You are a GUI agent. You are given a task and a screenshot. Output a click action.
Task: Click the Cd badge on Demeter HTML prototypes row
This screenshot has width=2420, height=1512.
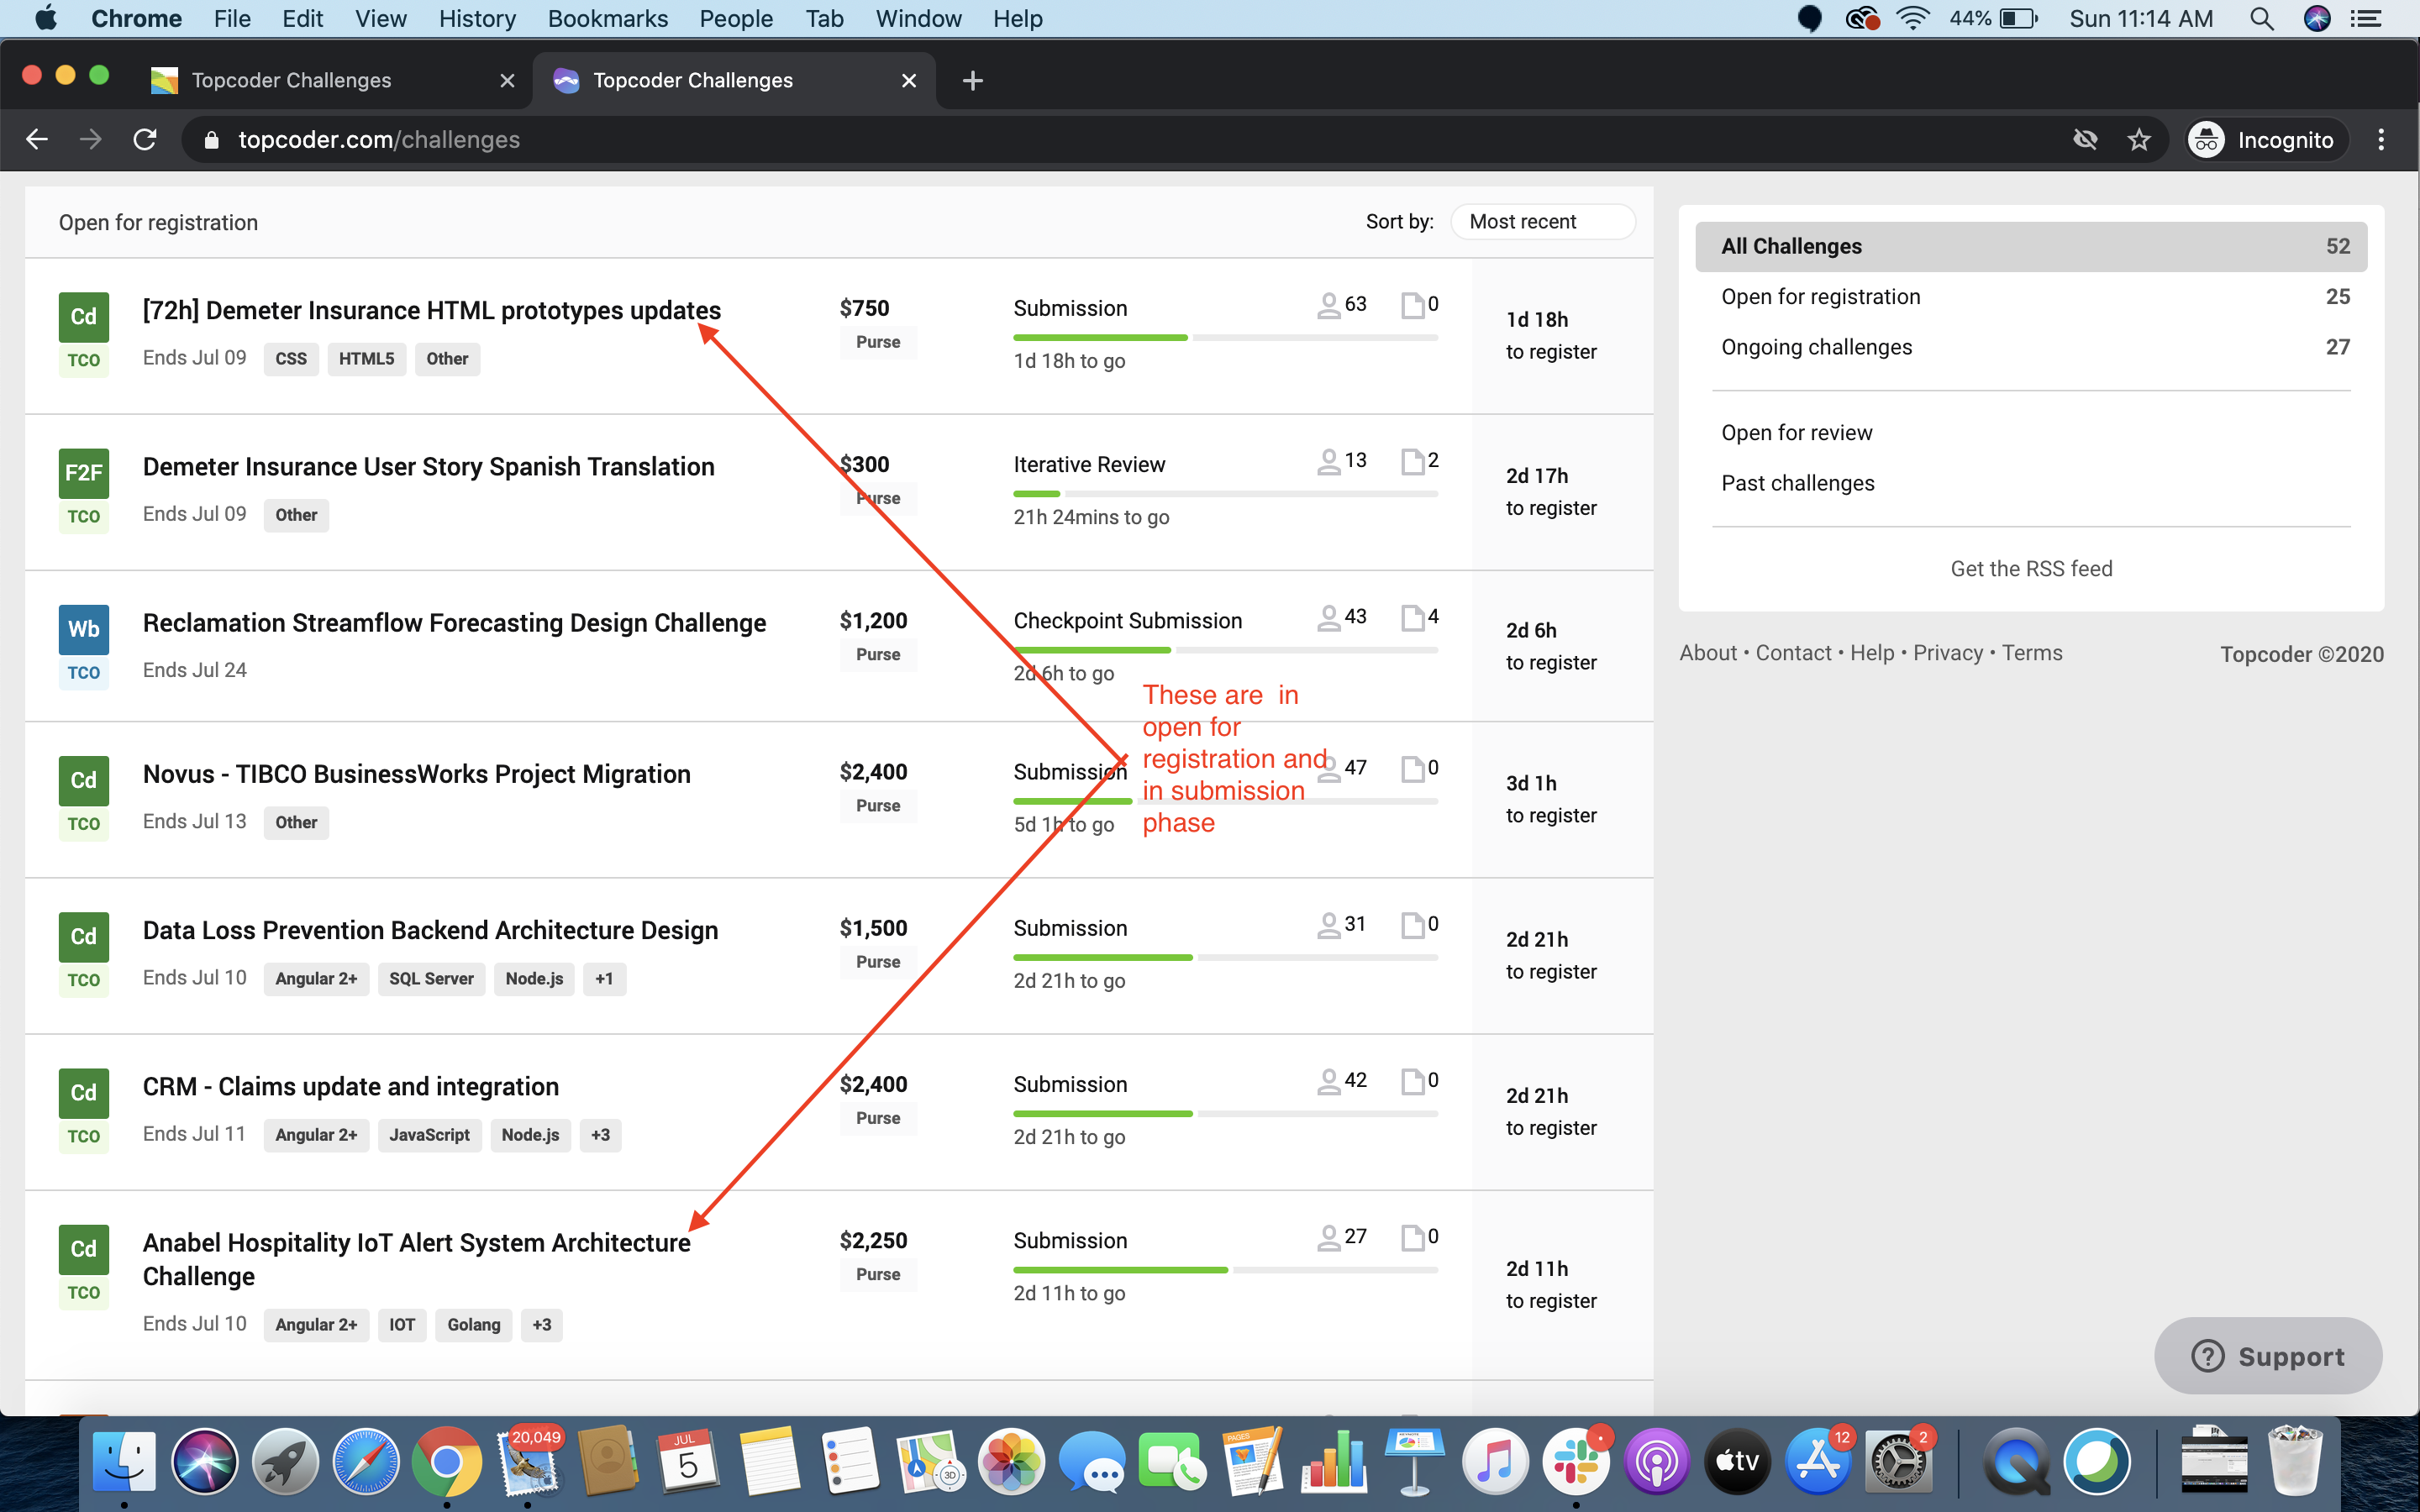click(x=84, y=317)
